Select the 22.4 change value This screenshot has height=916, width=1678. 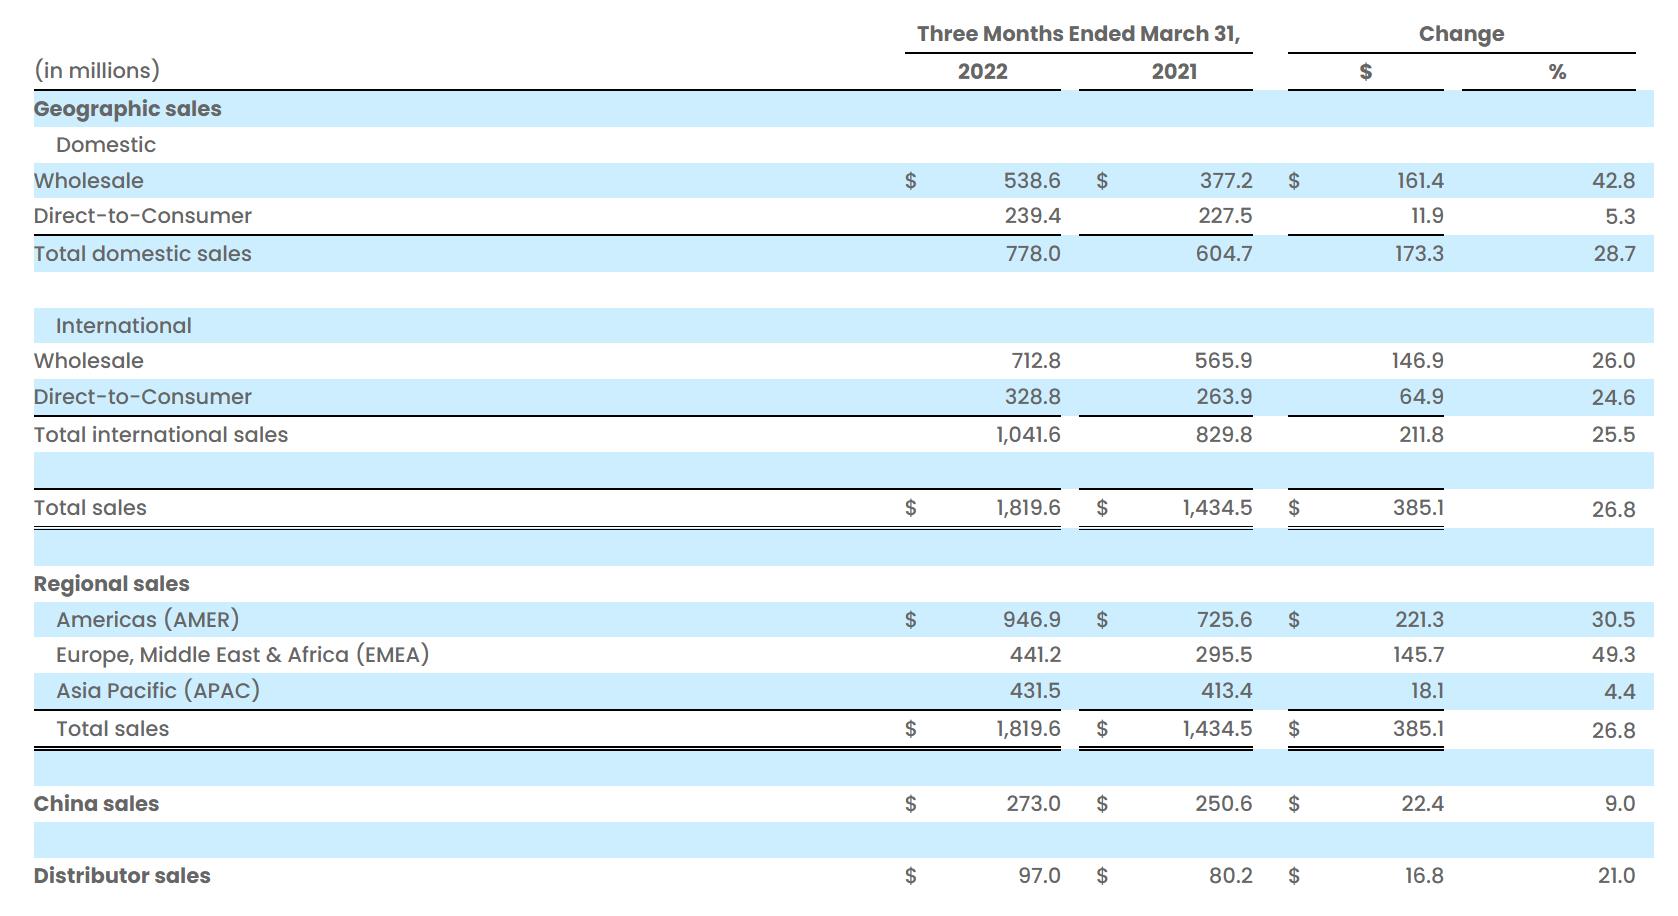click(1422, 804)
